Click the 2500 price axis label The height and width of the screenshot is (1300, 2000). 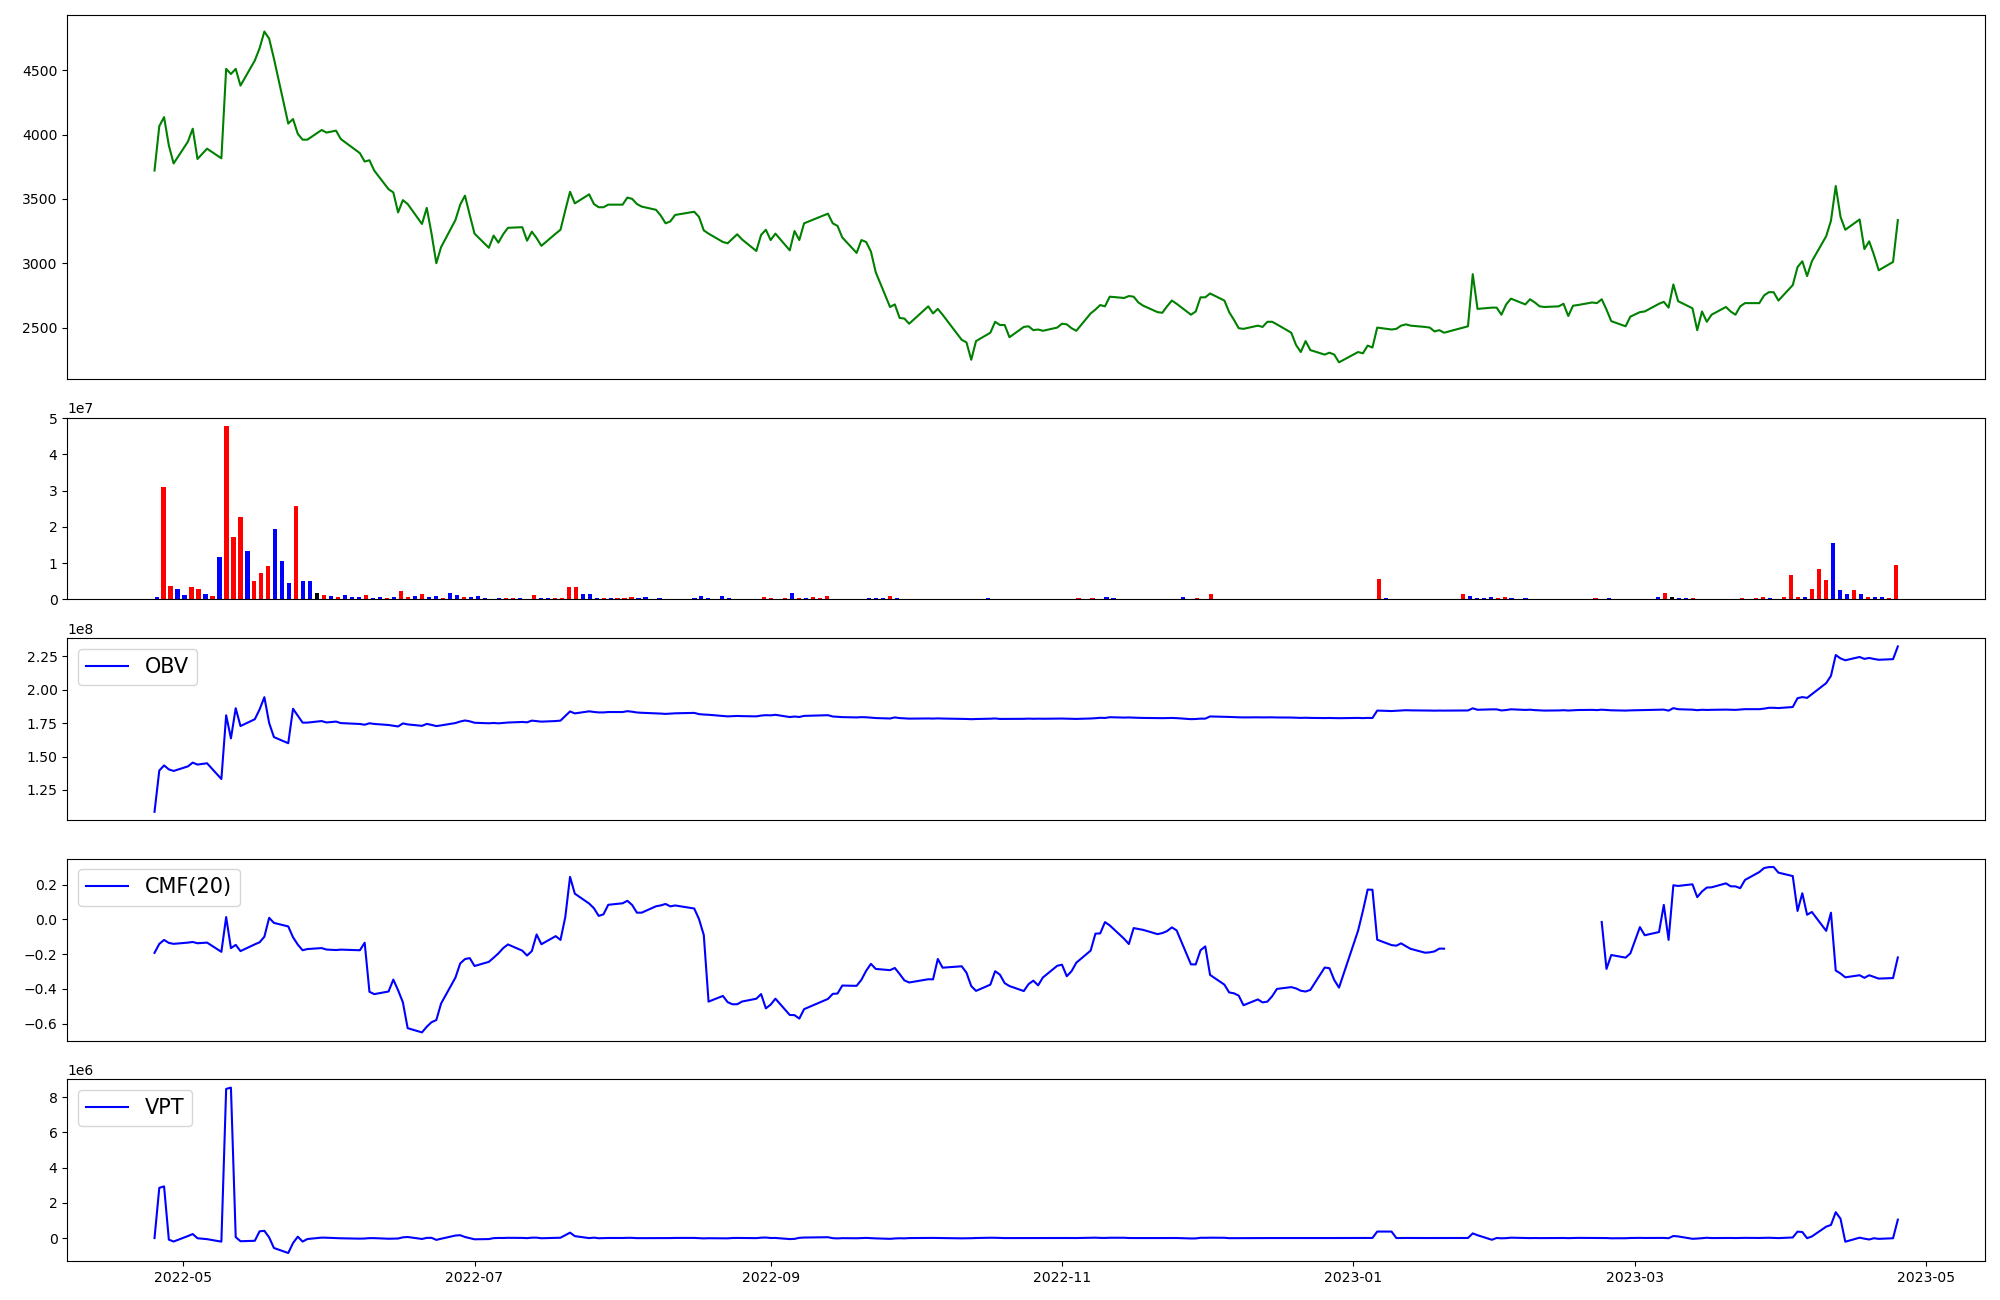tap(42, 329)
